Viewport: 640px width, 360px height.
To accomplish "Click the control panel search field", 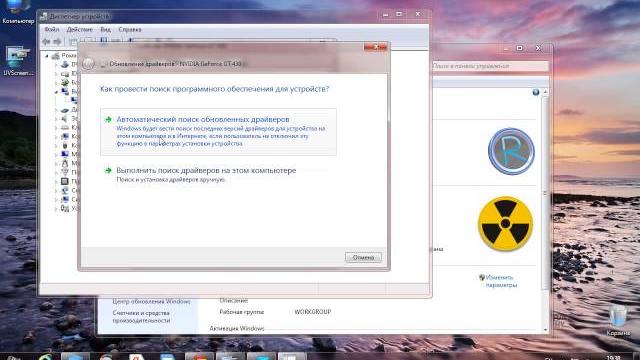I will (490, 66).
